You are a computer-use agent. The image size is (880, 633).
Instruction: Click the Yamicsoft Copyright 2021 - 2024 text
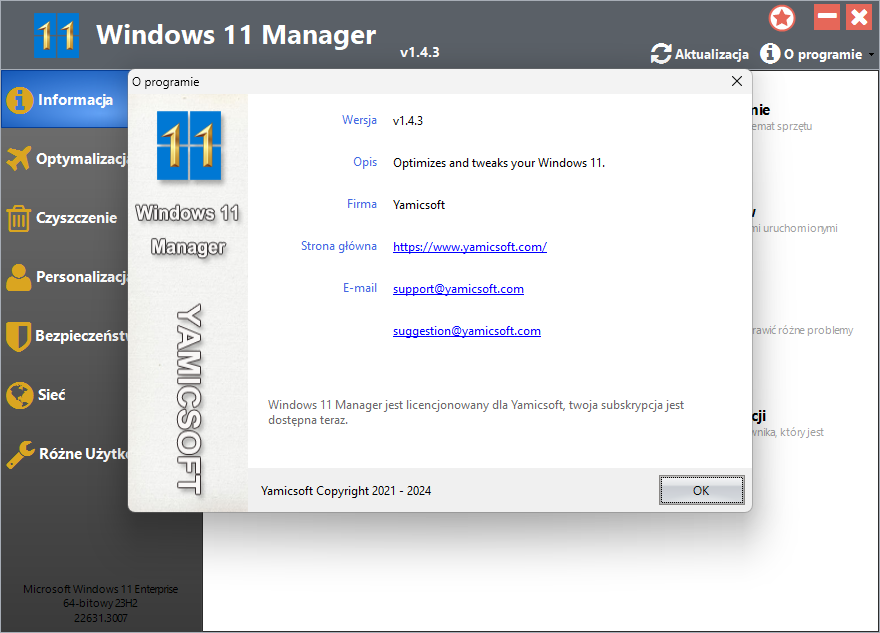coord(346,491)
